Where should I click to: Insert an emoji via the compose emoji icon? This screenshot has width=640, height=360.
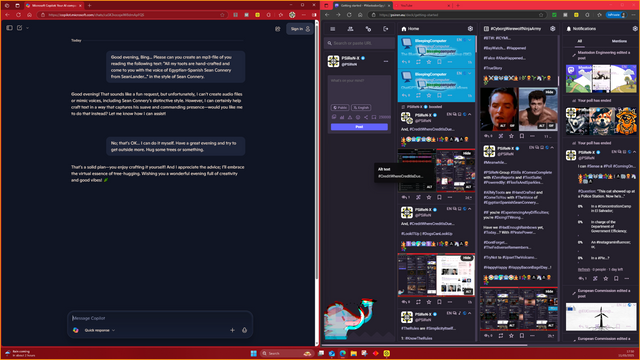click(358, 117)
